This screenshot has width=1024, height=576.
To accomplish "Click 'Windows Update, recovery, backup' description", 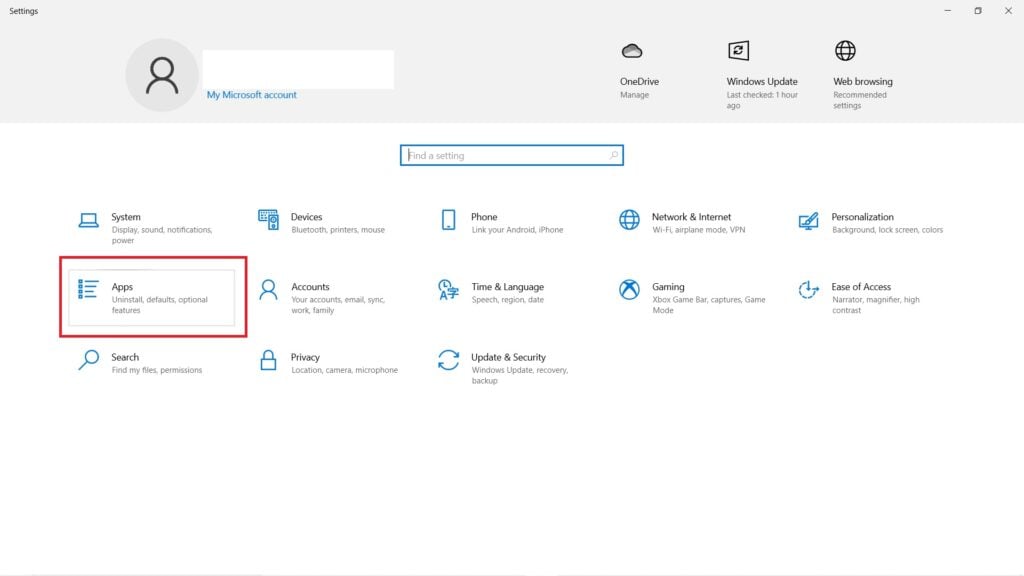I will 520,376.
